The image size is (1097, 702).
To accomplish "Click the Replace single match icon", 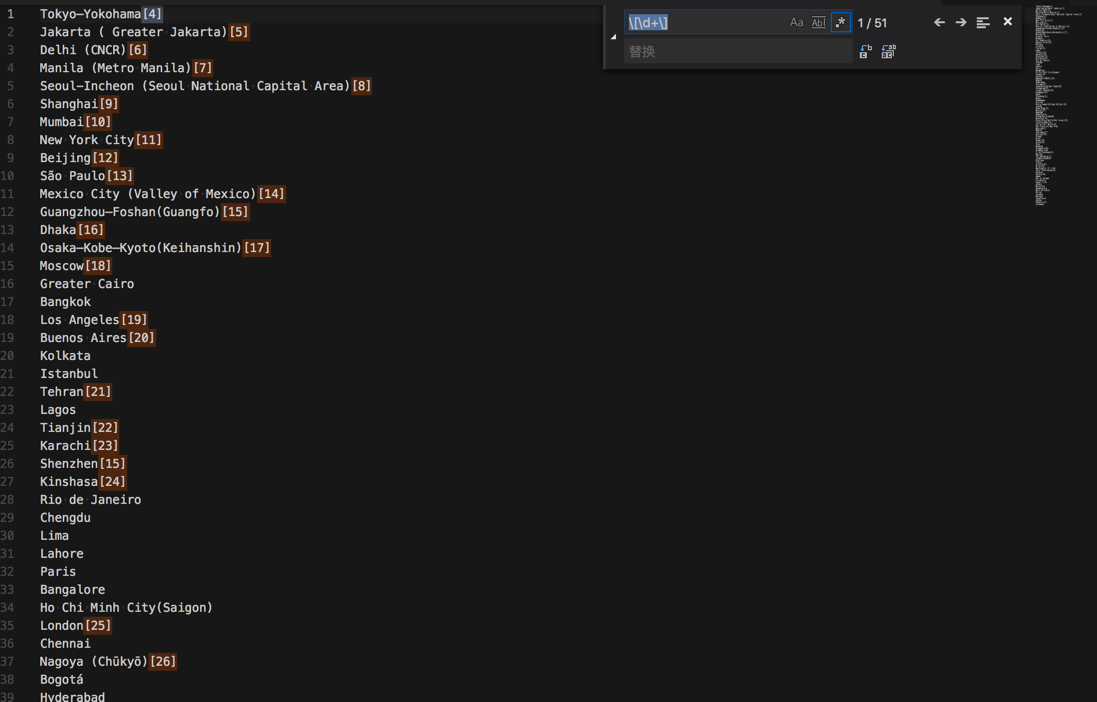I will (865, 51).
